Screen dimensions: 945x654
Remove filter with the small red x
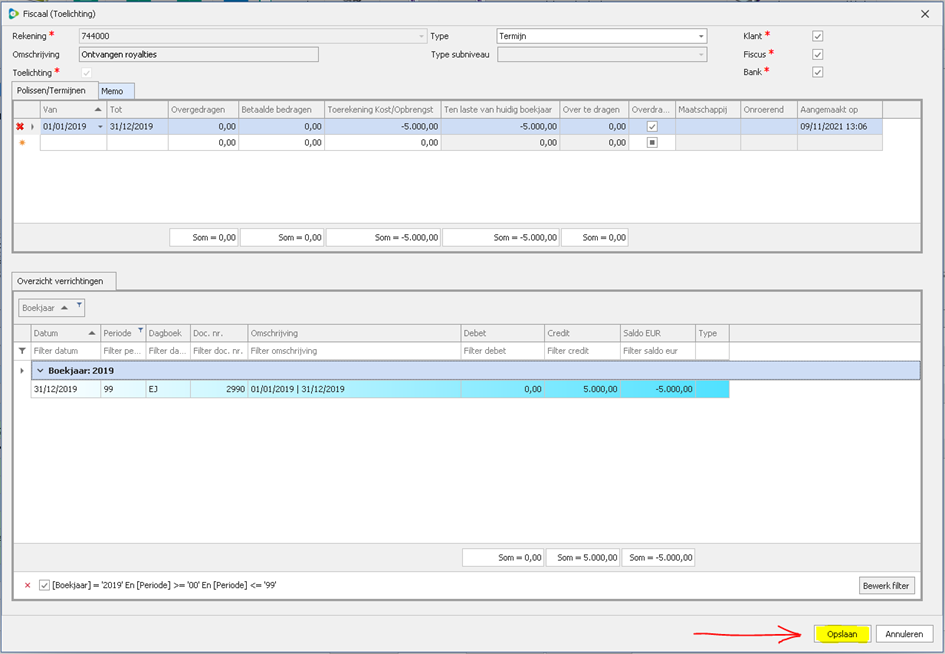coord(27,585)
